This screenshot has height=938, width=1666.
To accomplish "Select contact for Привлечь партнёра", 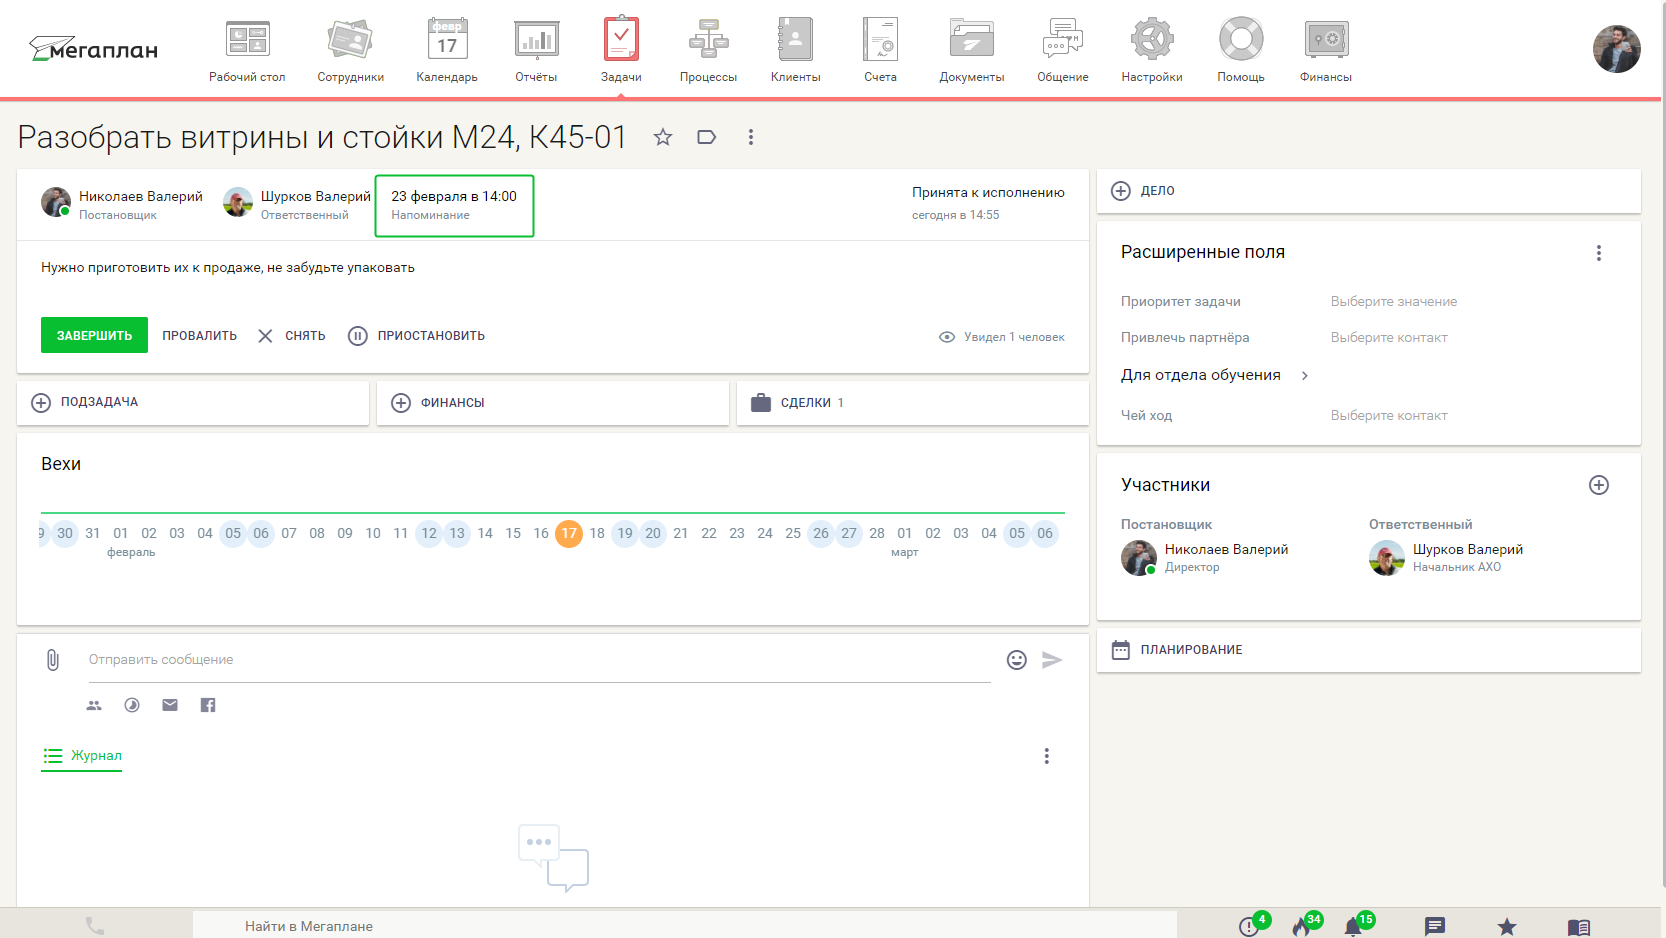I will [x=1389, y=337].
